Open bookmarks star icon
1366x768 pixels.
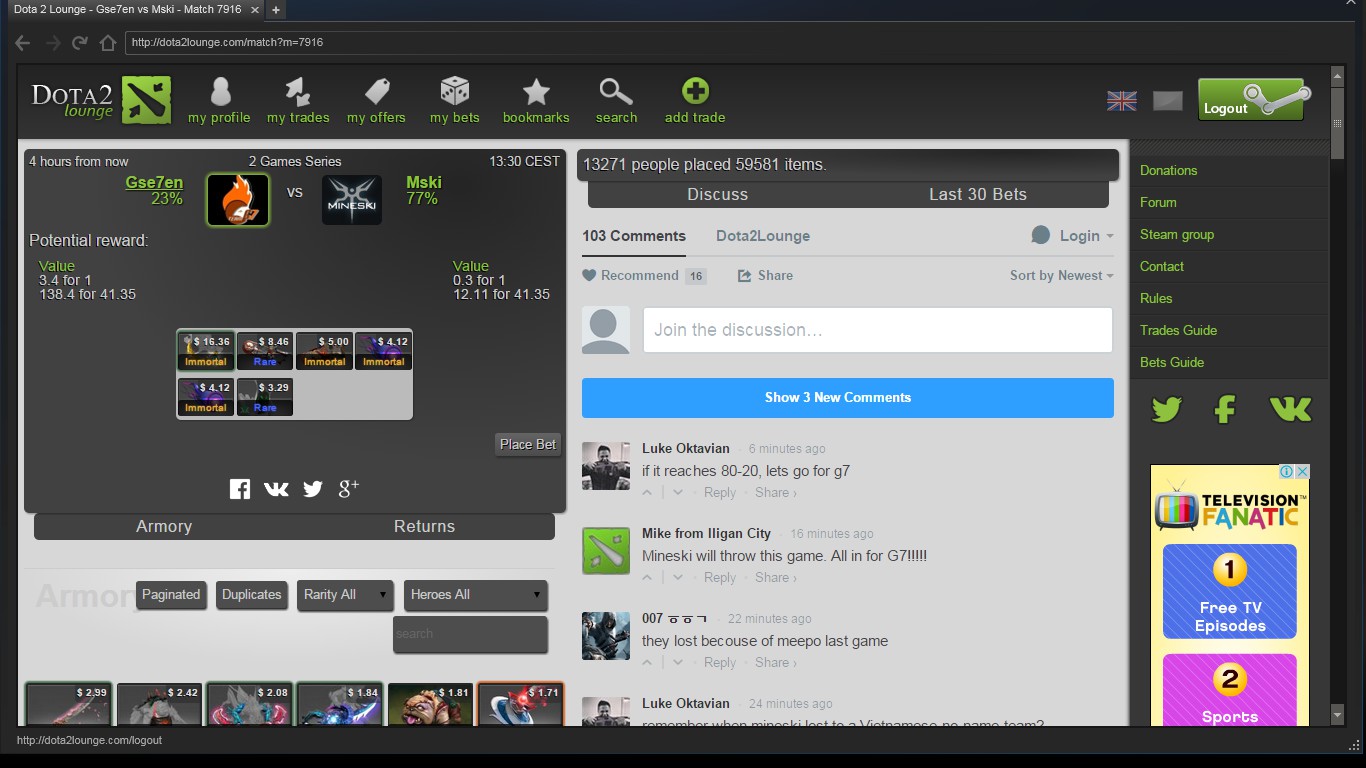pyautogui.click(x=537, y=92)
